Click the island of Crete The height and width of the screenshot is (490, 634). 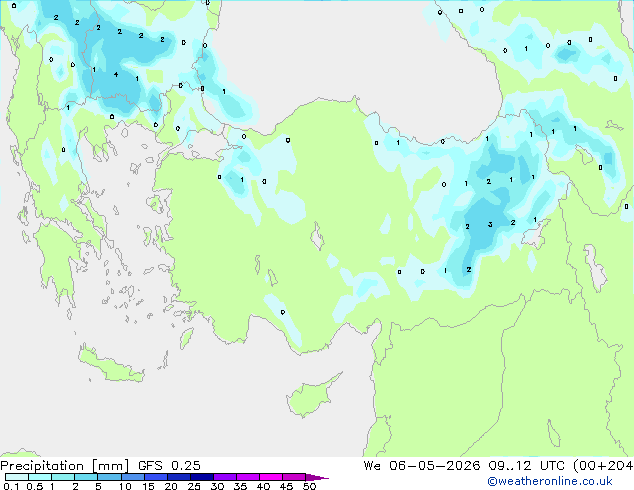coord(111,365)
